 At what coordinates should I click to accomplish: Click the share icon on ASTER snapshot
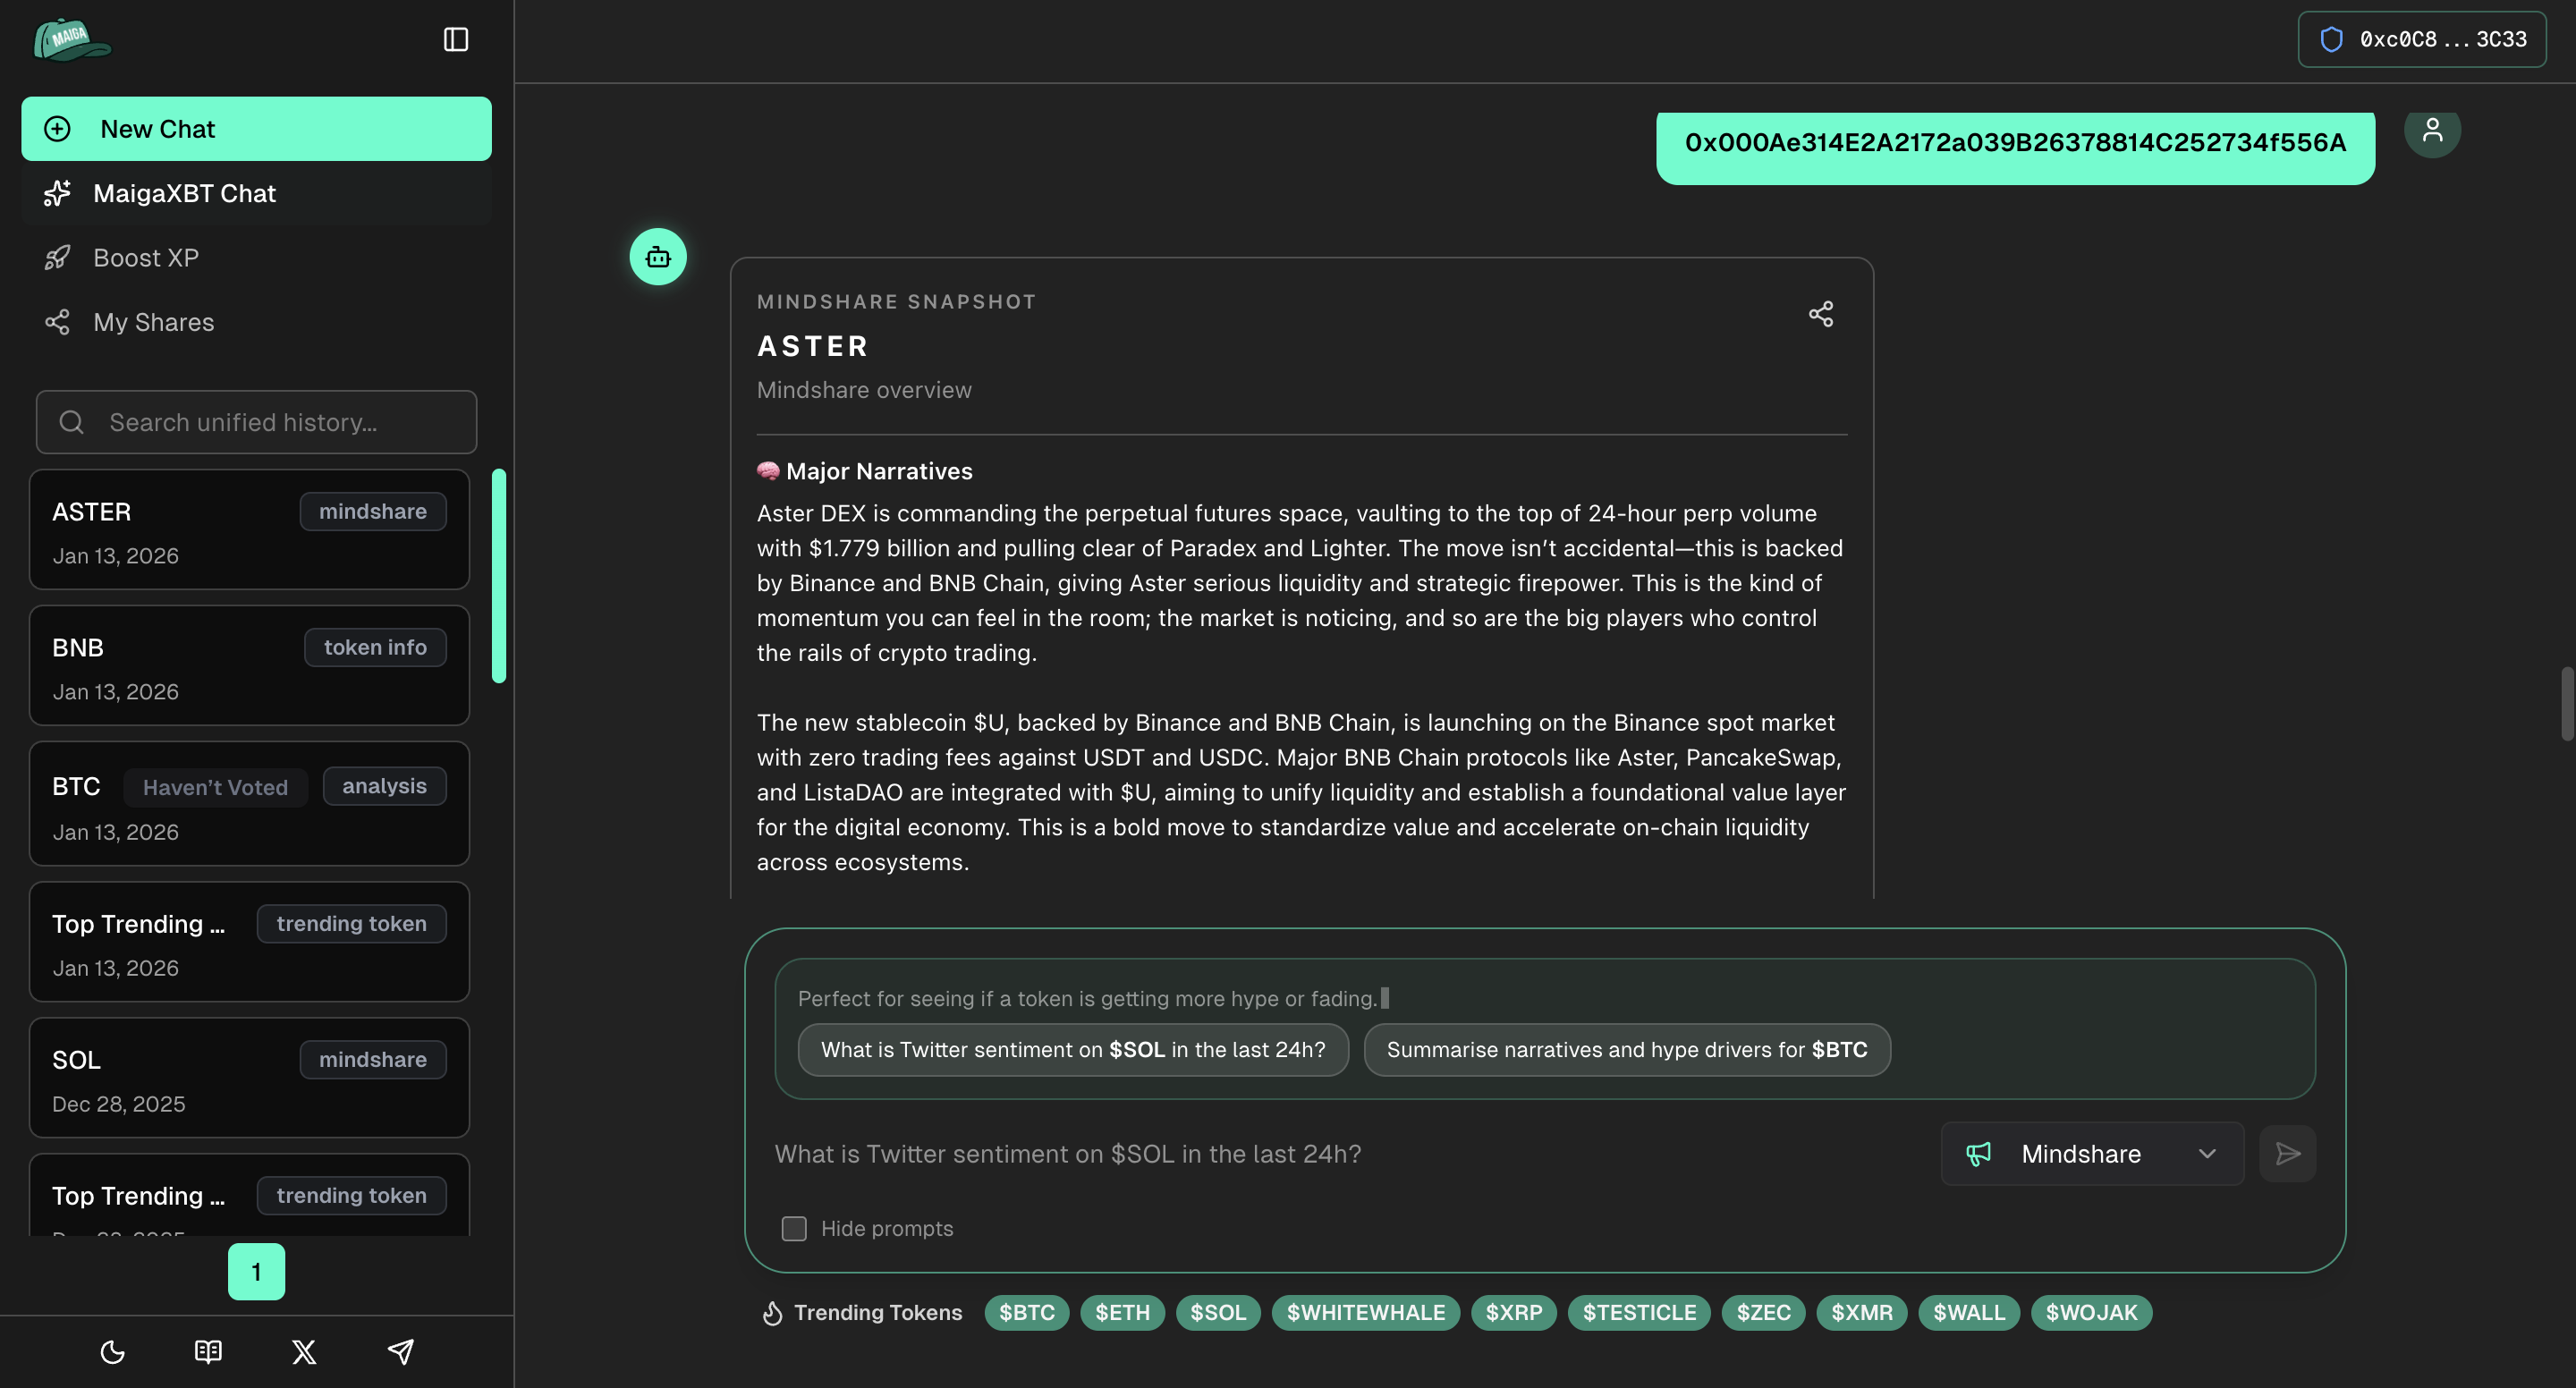tap(1821, 314)
